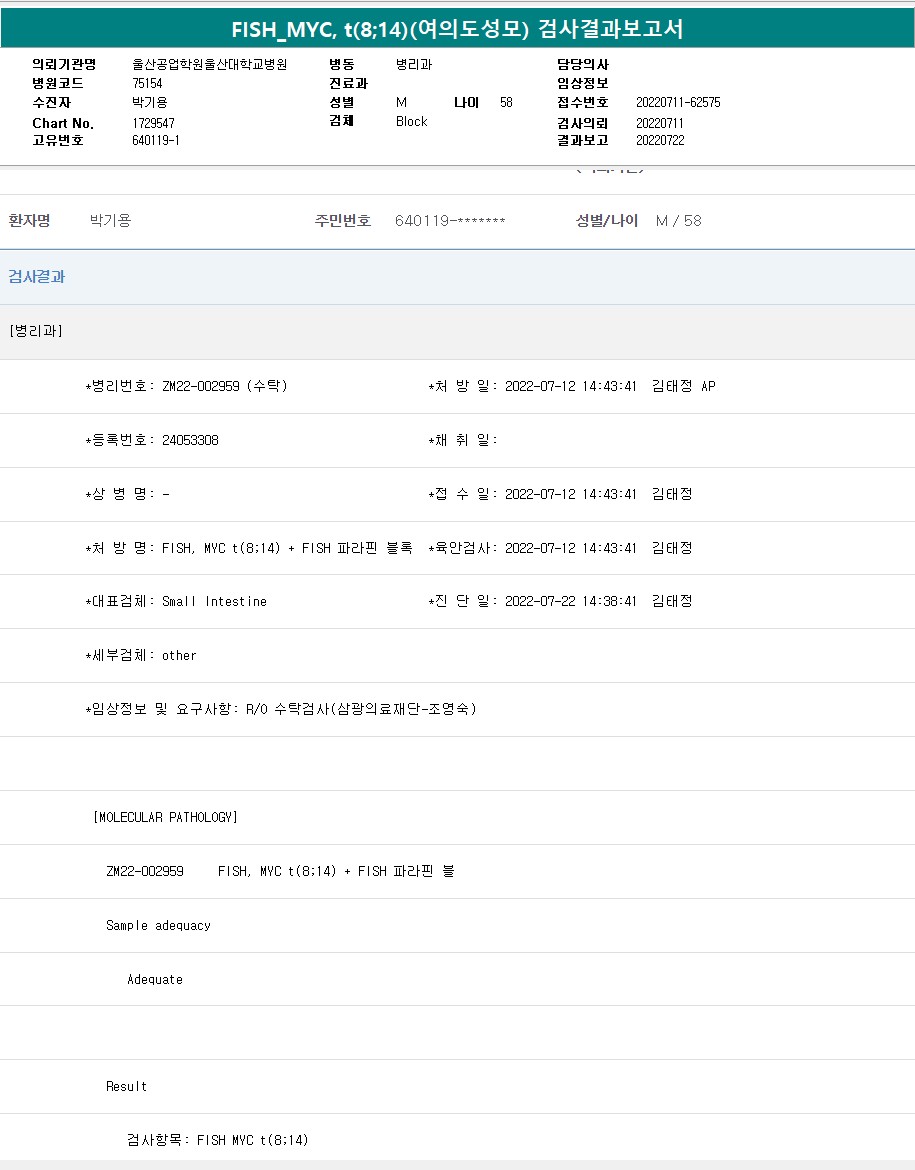The image size is (915, 1170).
Task: Click the 진단일 timestamp 2022-07-22 14:38:41
Action: (x=570, y=601)
